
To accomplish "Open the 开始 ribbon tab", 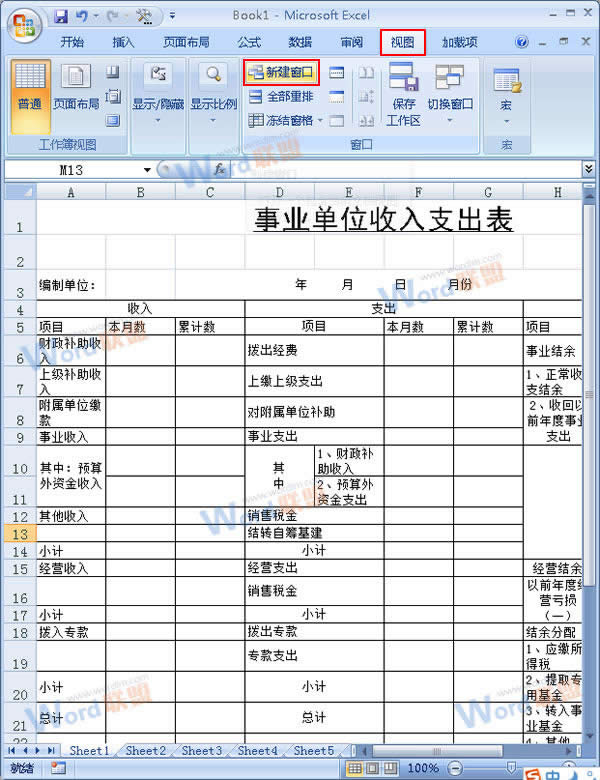I will coord(72,42).
